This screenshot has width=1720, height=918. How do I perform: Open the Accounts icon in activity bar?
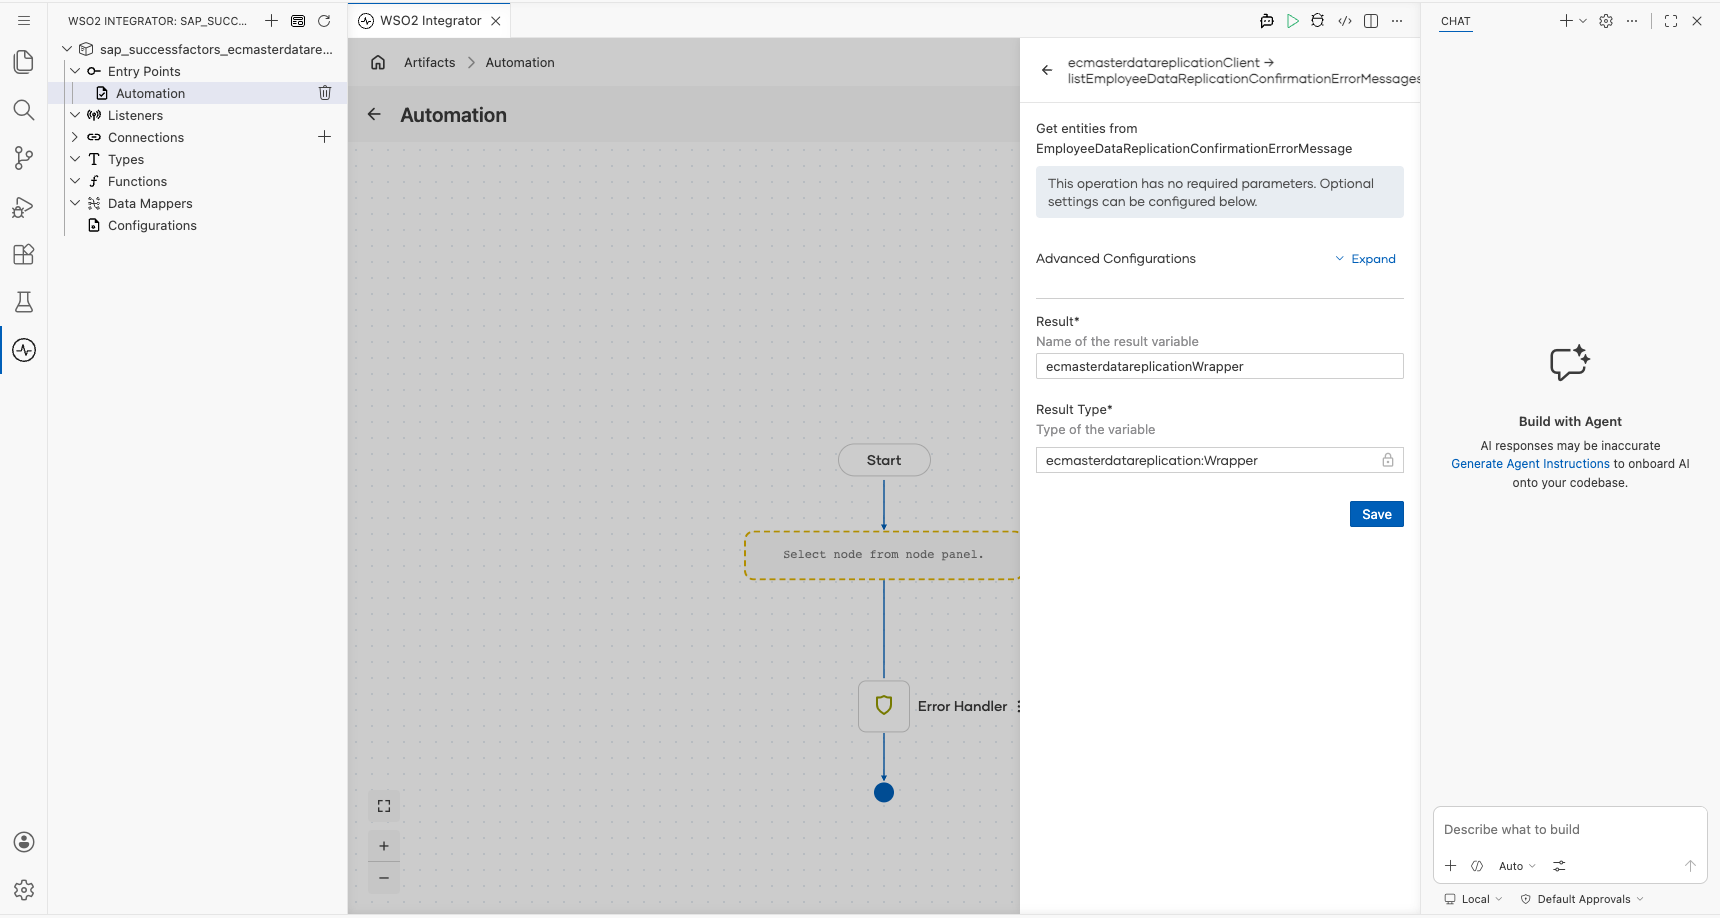click(24, 842)
